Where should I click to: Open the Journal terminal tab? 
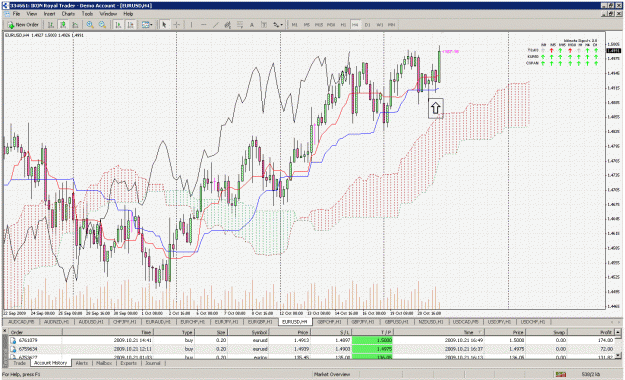tap(153, 363)
